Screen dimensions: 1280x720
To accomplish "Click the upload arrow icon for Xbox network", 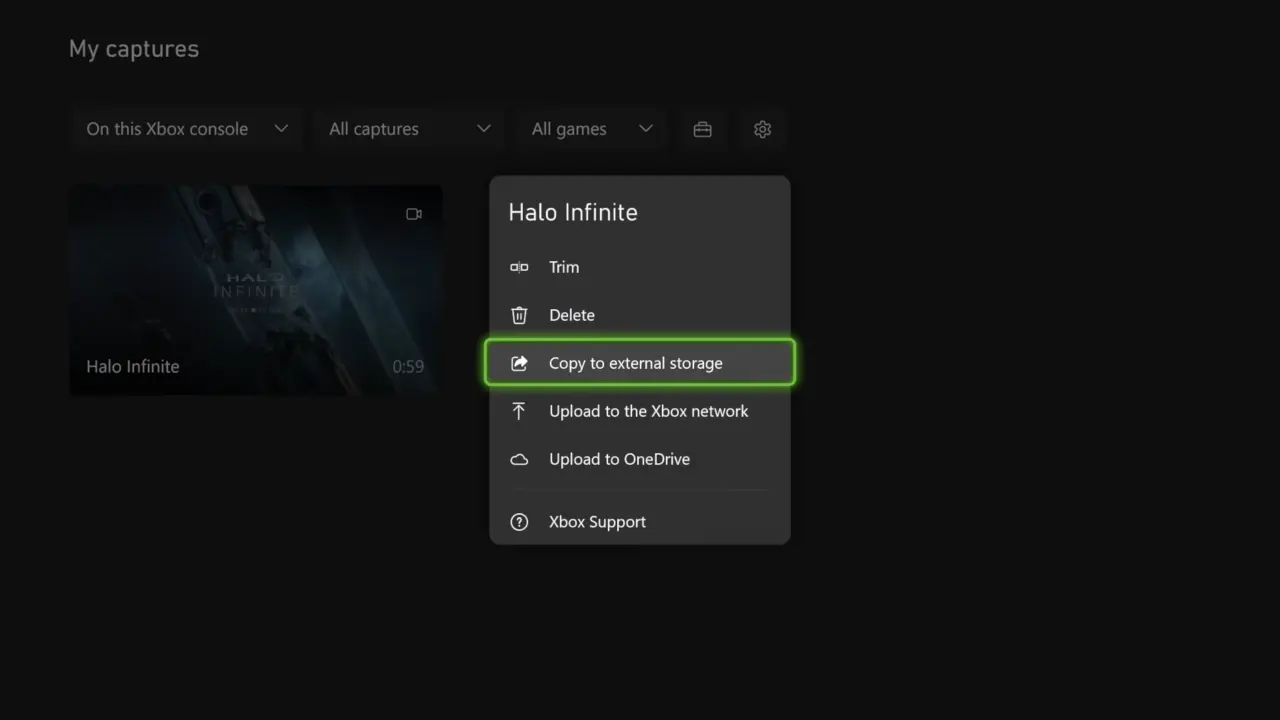I will point(519,411).
